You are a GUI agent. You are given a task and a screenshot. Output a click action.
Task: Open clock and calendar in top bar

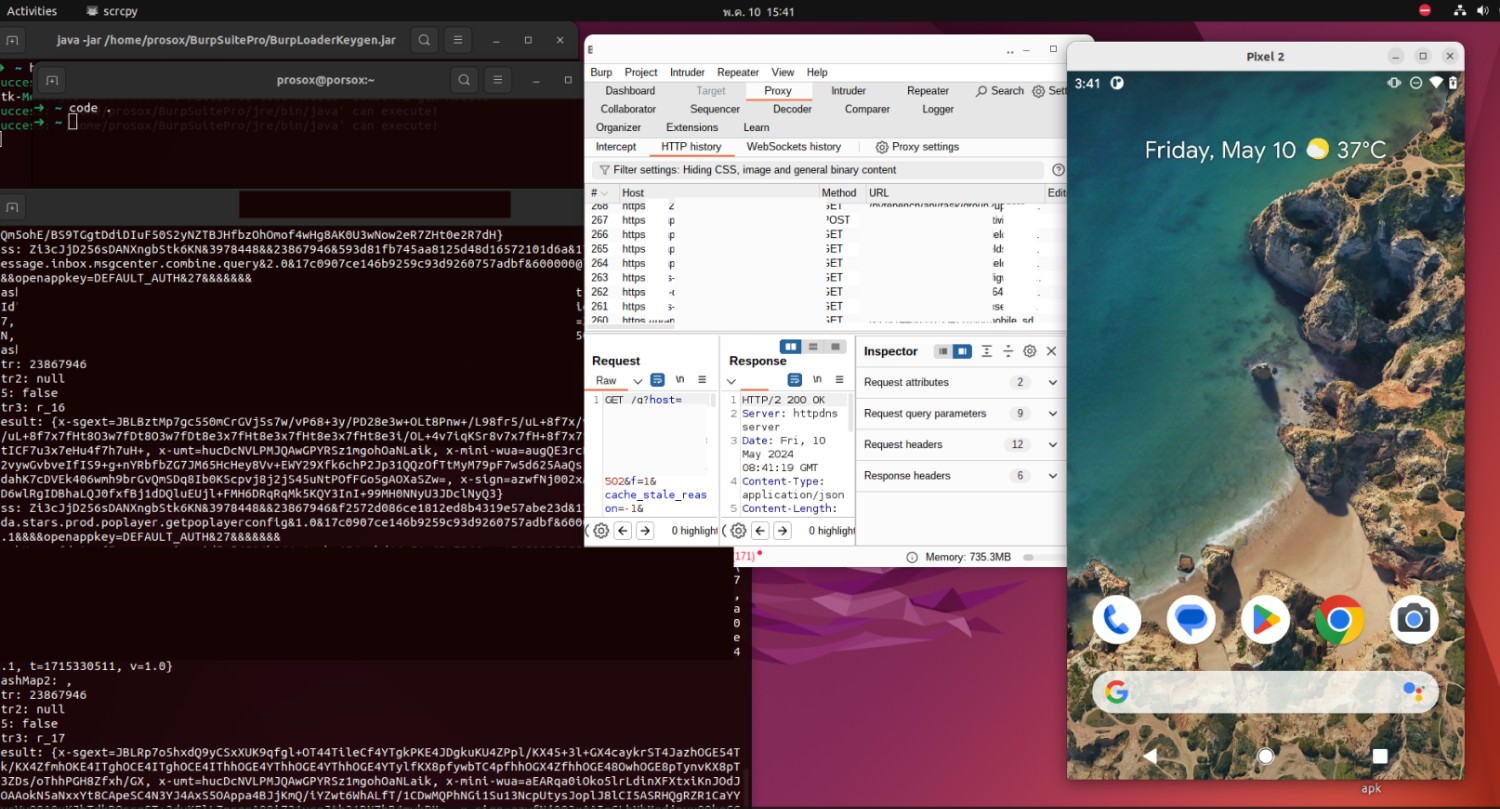point(758,10)
